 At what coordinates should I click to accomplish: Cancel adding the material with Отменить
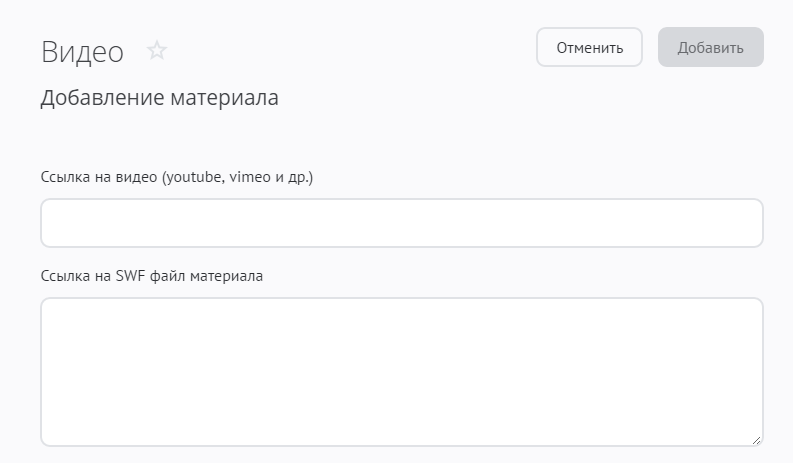[589, 47]
